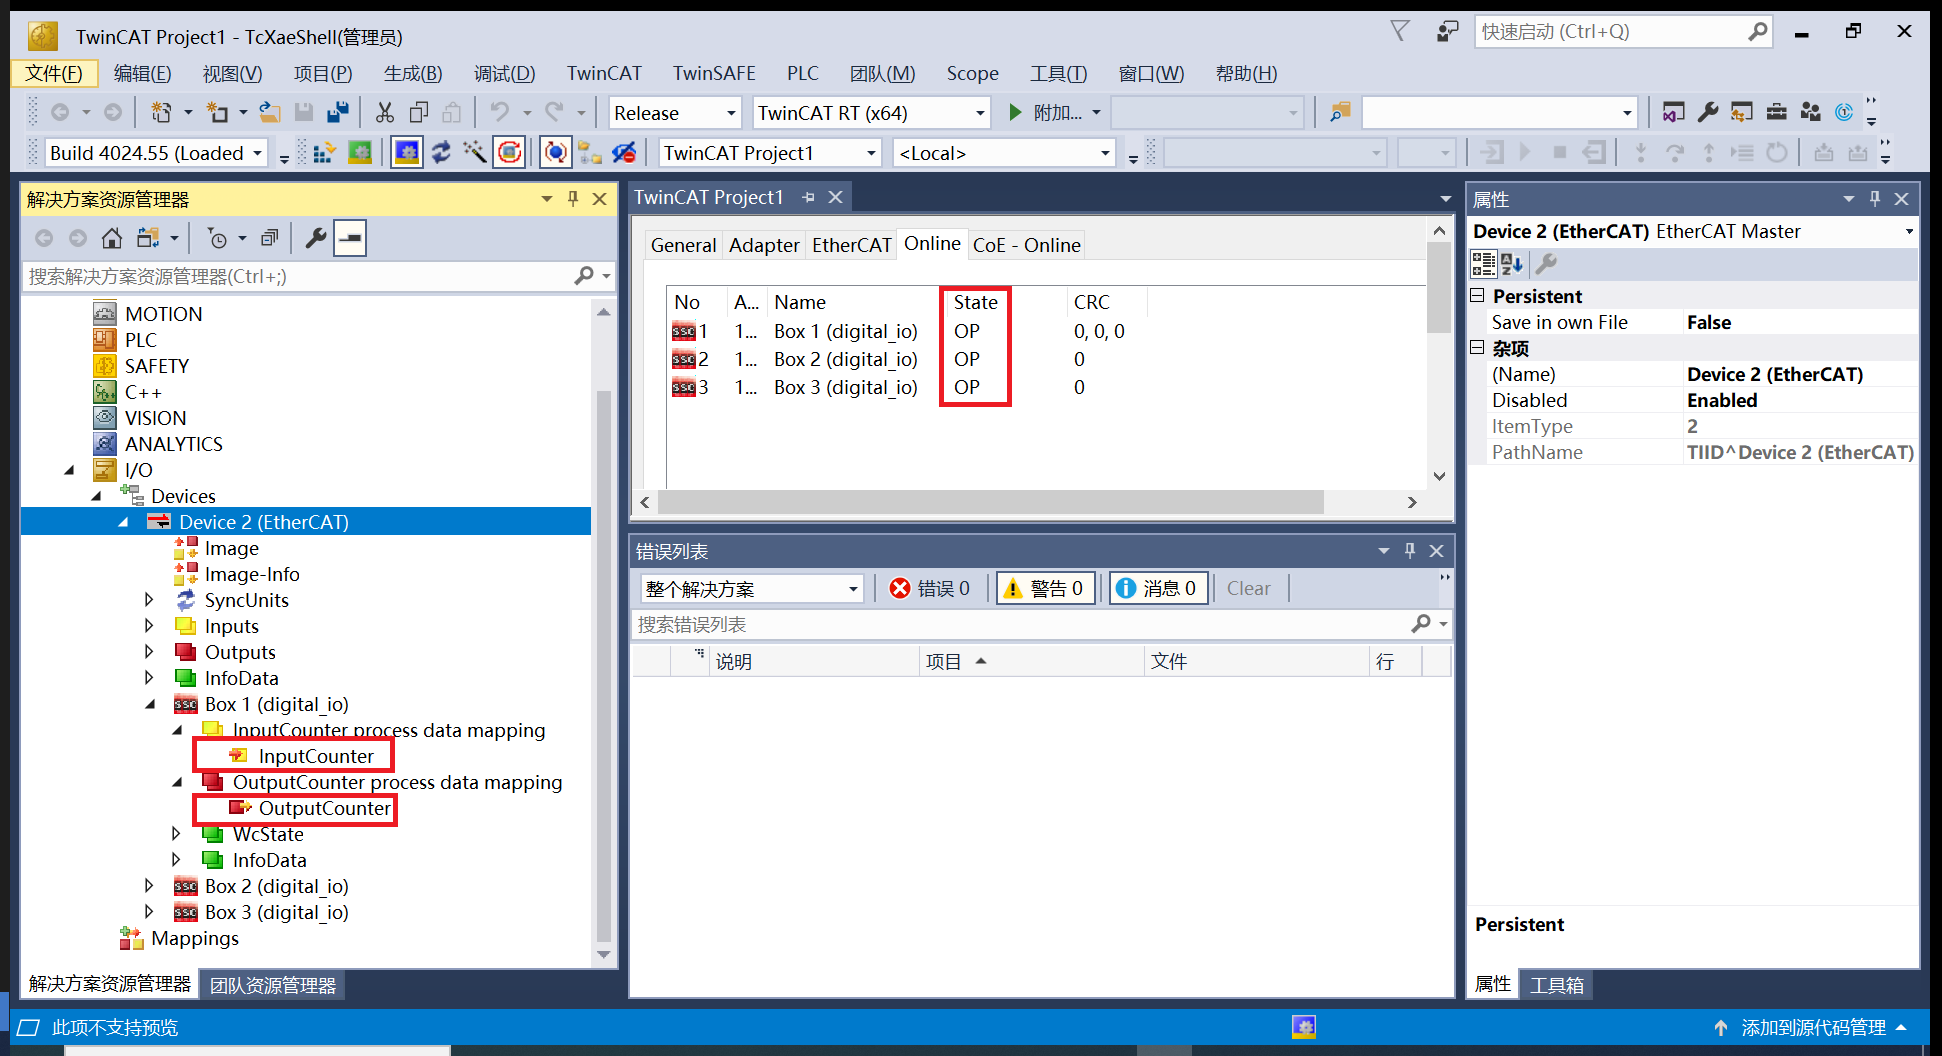Open the 文件(F) menu
This screenshot has height=1056, width=1942.
coord(54,73)
